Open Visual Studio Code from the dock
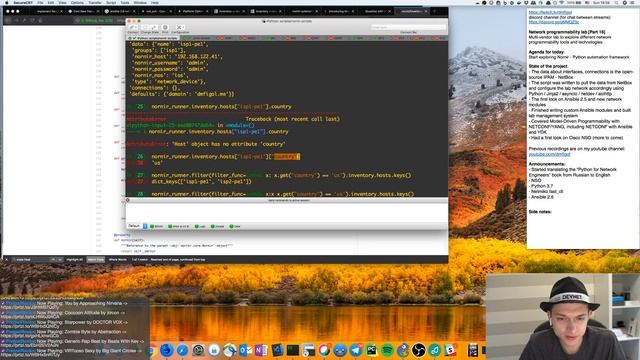 pos(277,350)
